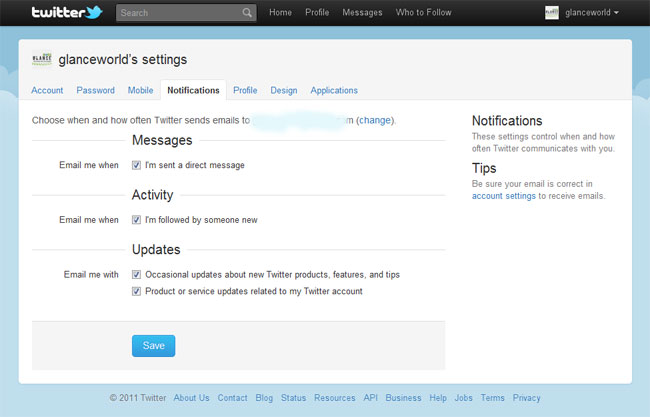
Task: Click the Tips heading in sidebar
Action: click(x=484, y=168)
